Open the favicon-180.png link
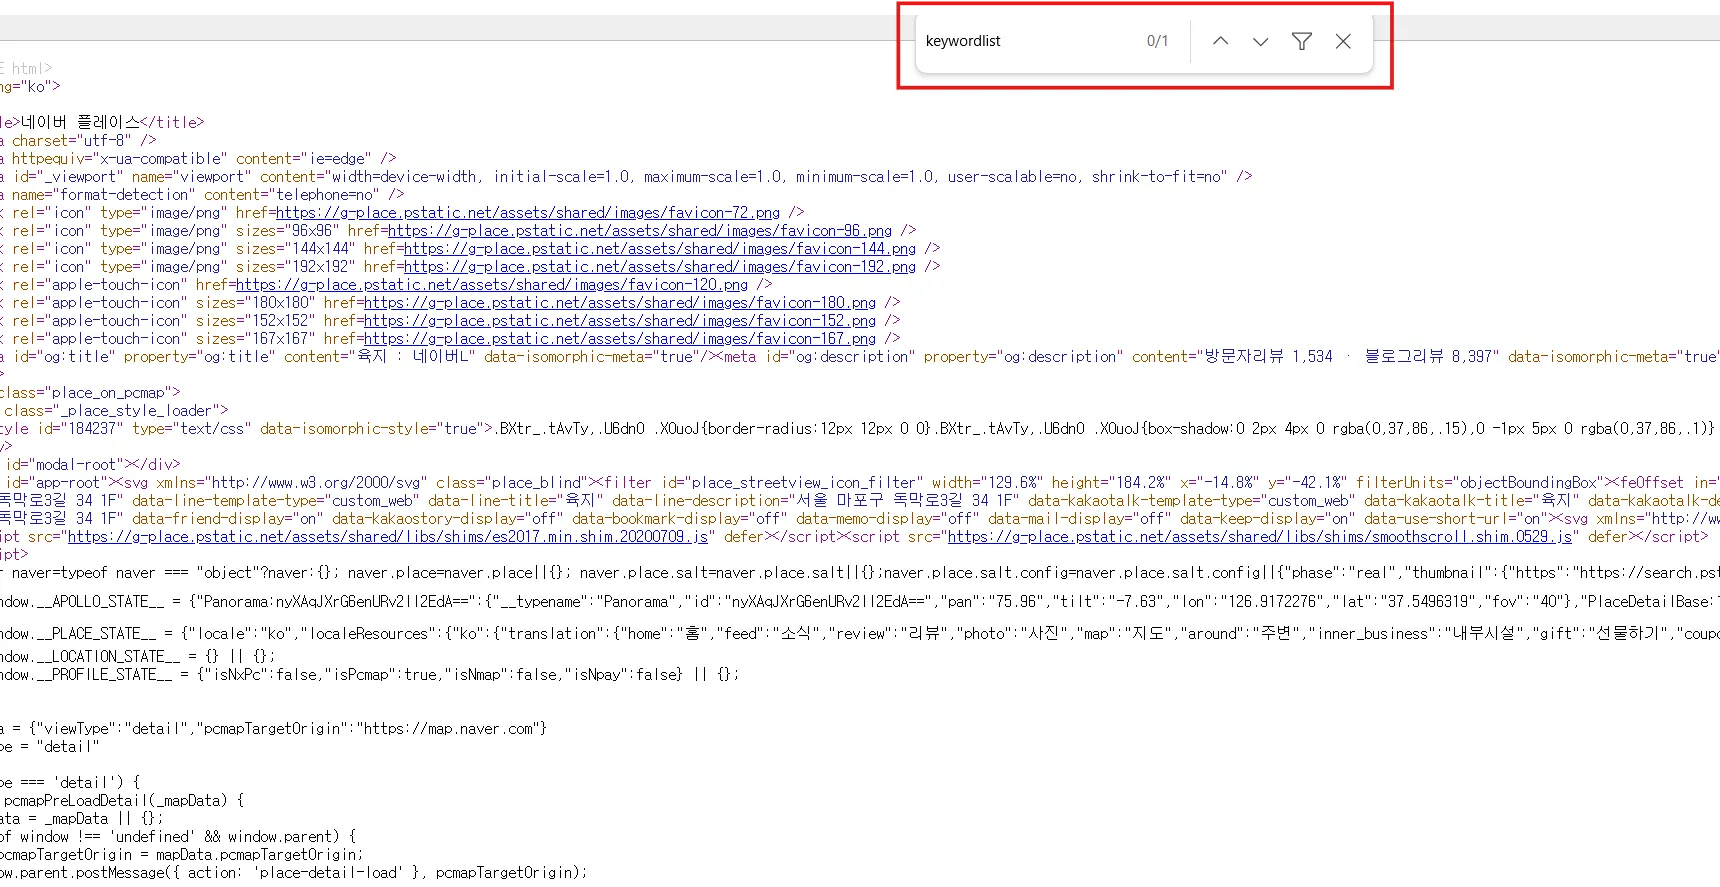This screenshot has height=887, width=1720. (x=620, y=303)
